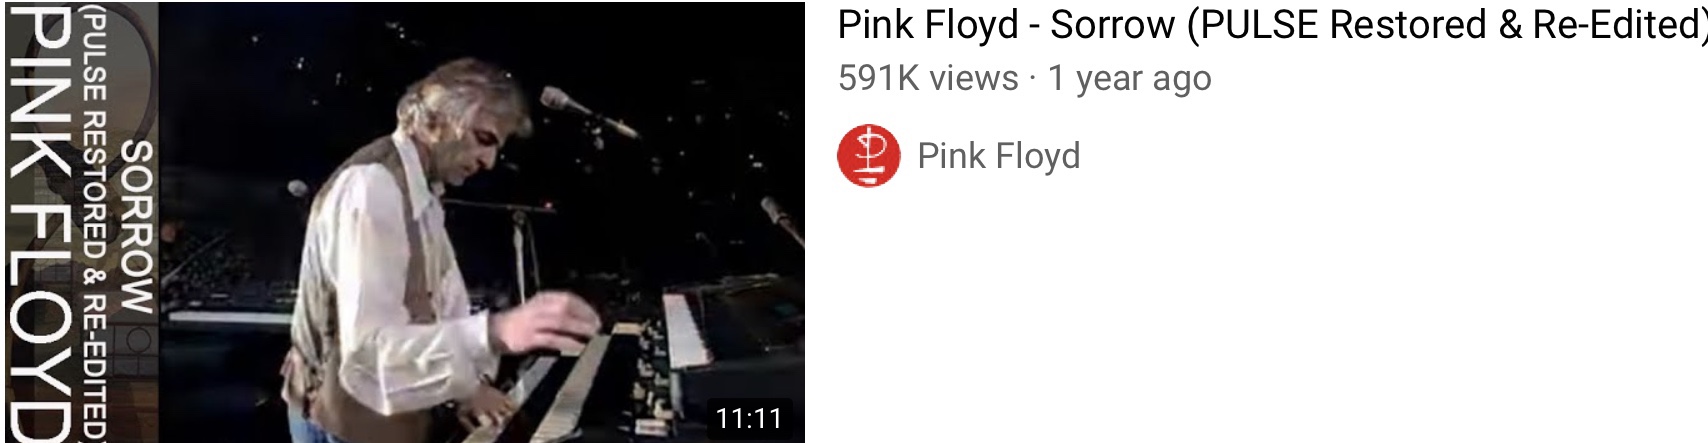1708x443 pixels.
Task: Click the microphone at the thumbnail's right edge
Action: (781, 220)
